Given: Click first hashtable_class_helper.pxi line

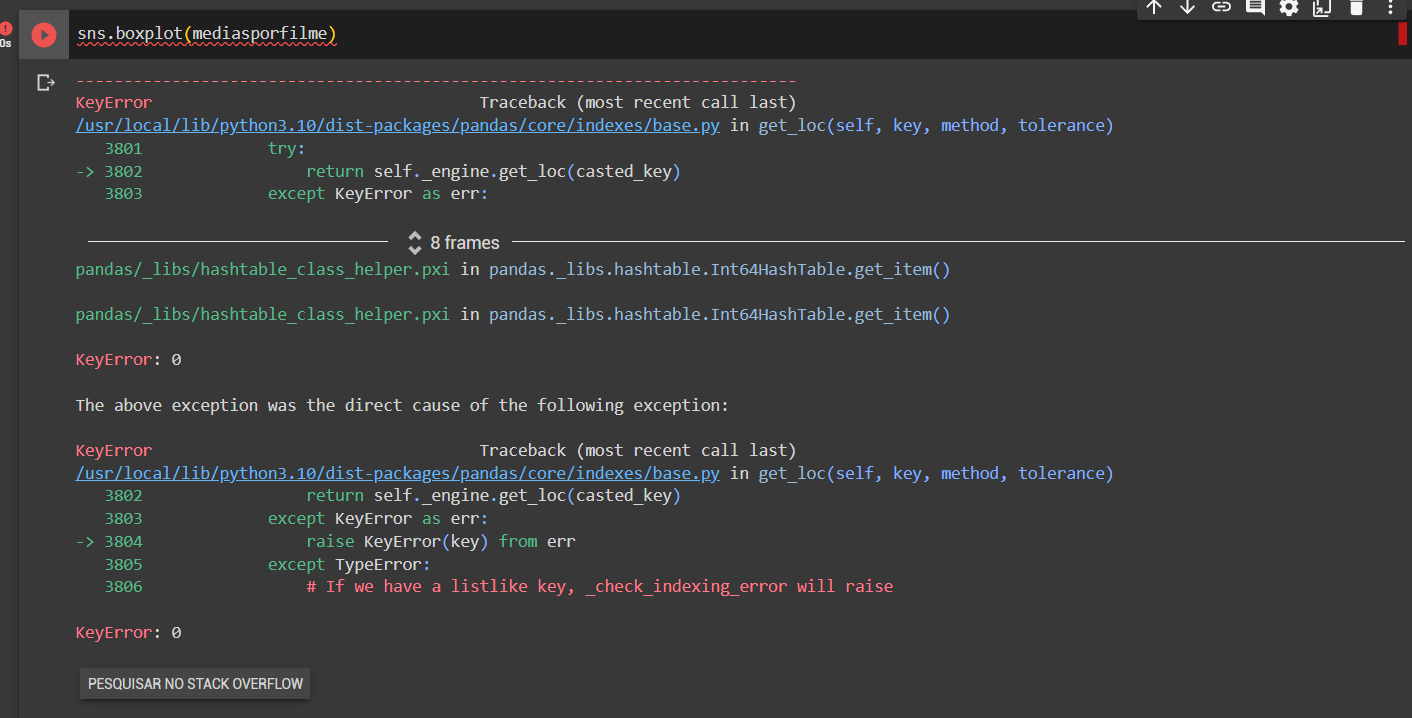Looking at the screenshot, I should [x=513, y=269].
